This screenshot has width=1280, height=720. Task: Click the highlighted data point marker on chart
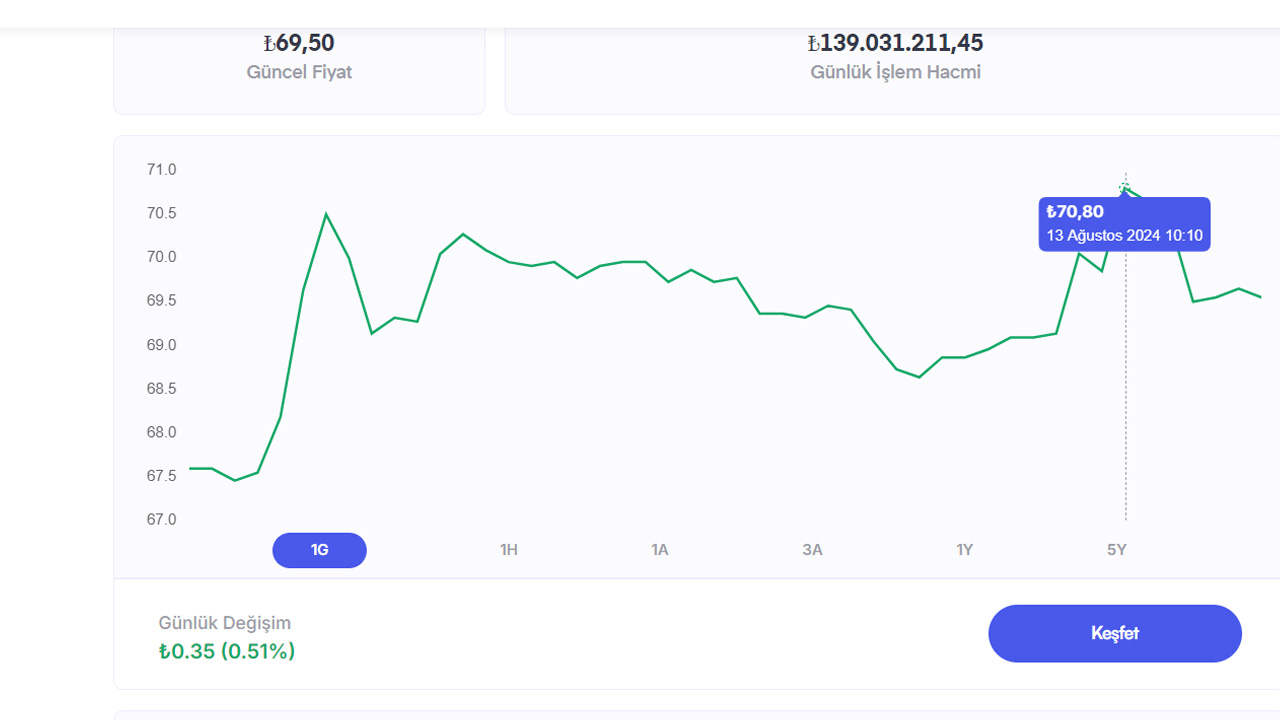click(x=1125, y=187)
